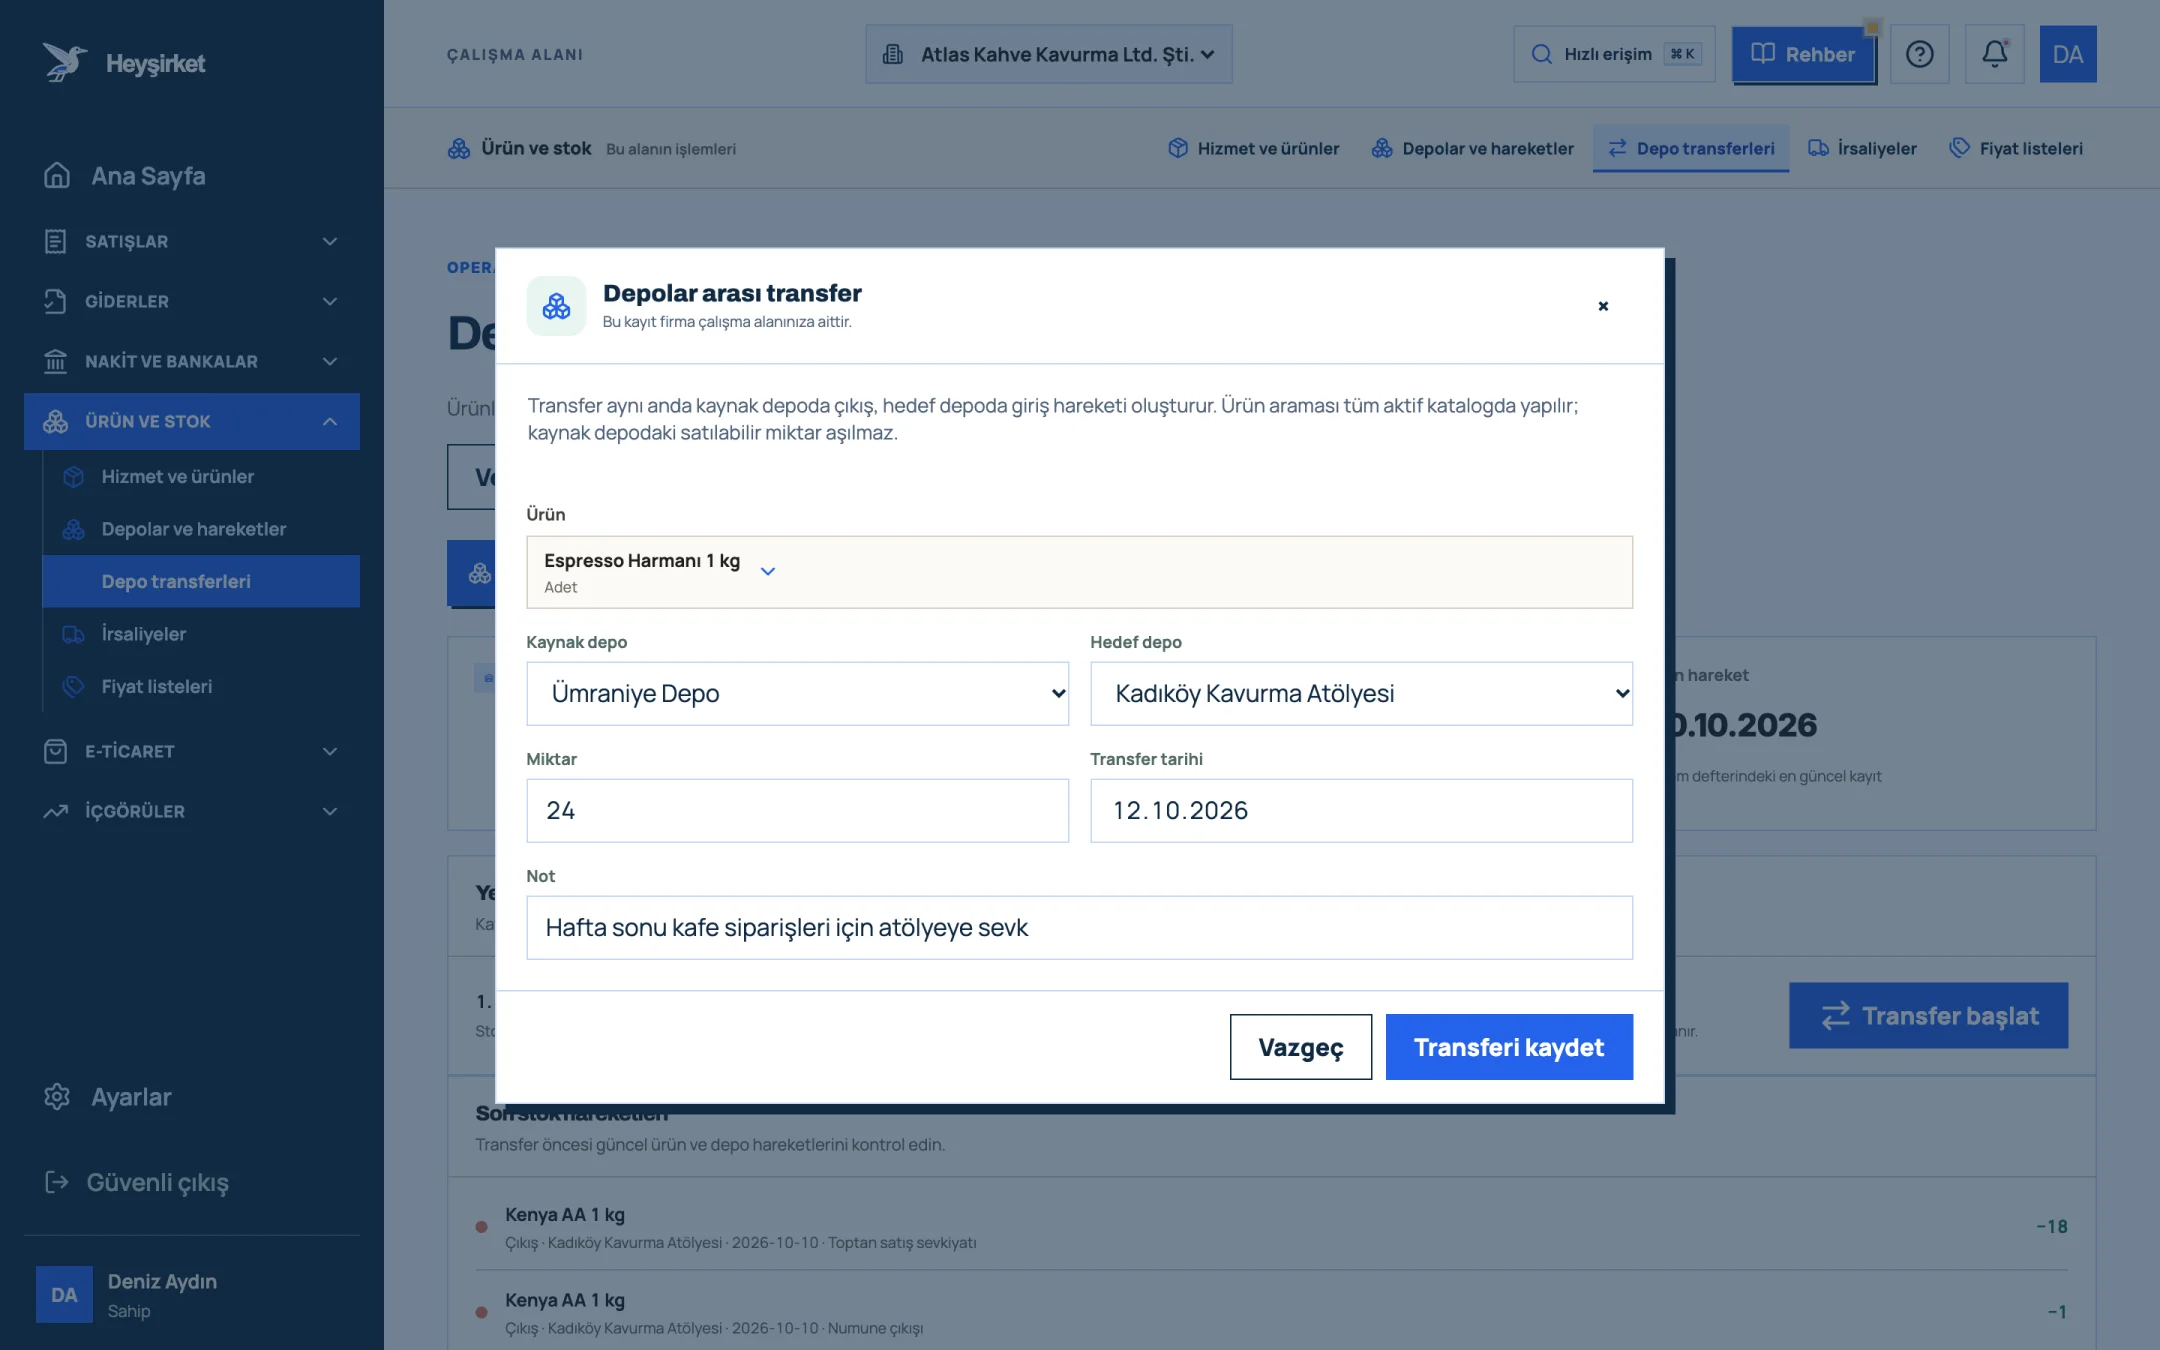Switch to İrsaliyeler top tab
The image size is (2160, 1350).
coord(1862,148)
